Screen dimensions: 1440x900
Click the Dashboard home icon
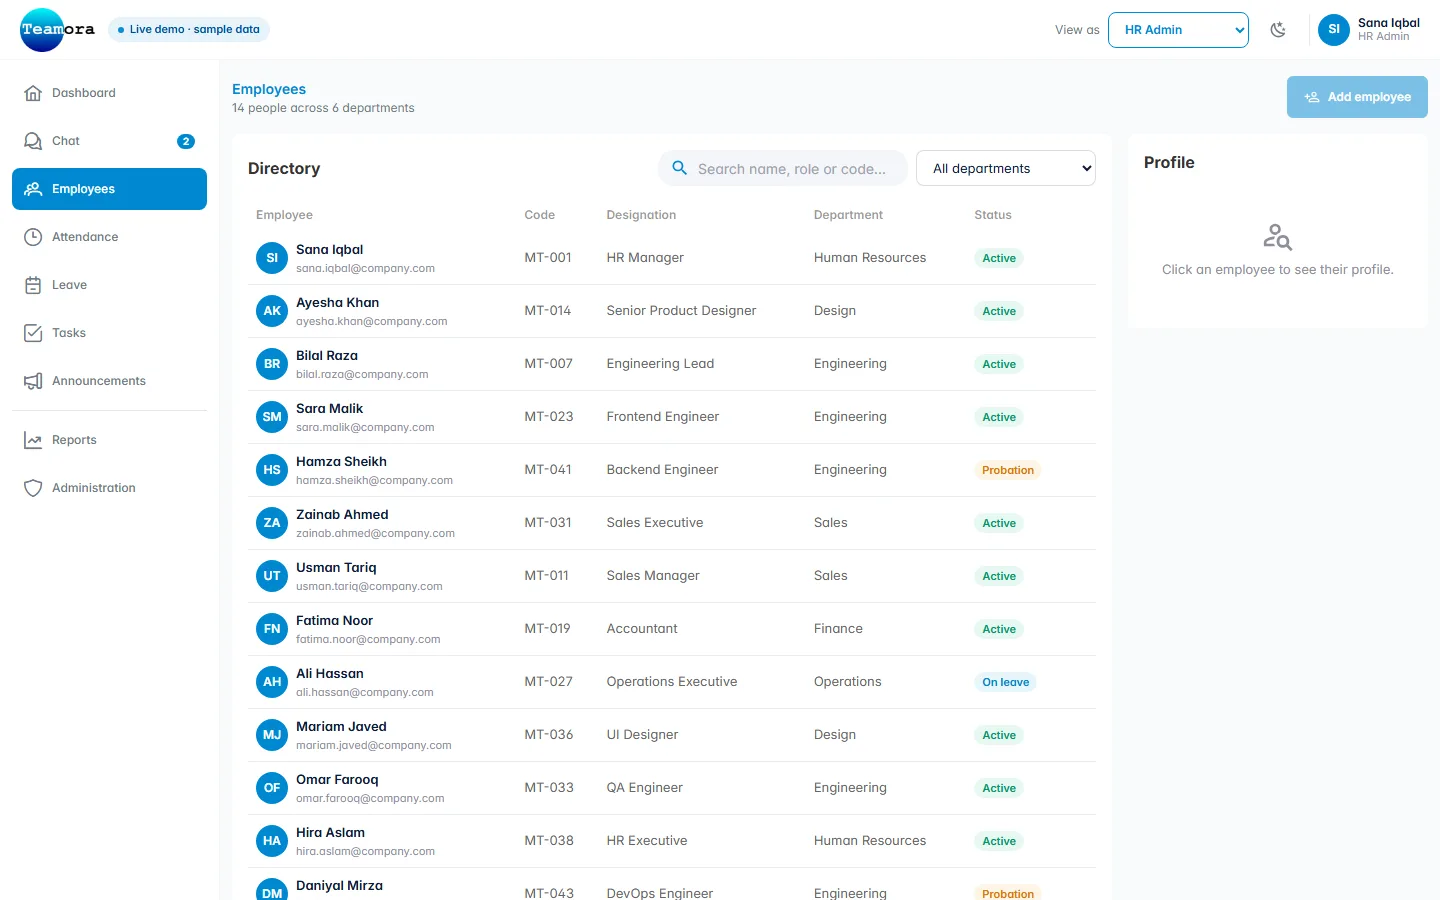pos(33,93)
